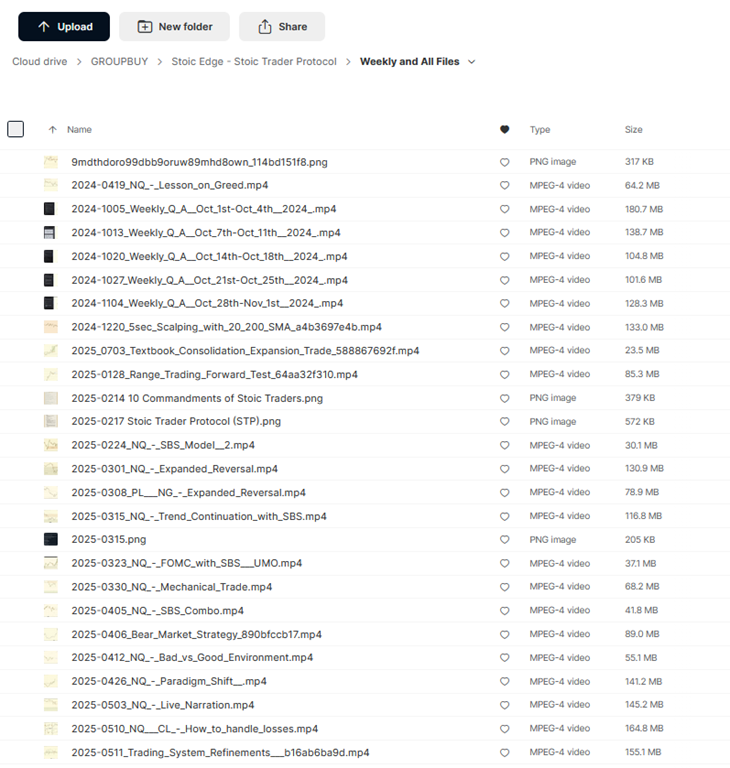Viewport: 730px width, 768px height.
Task: Click the heart icon in column header
Action: tap(504, 130)
